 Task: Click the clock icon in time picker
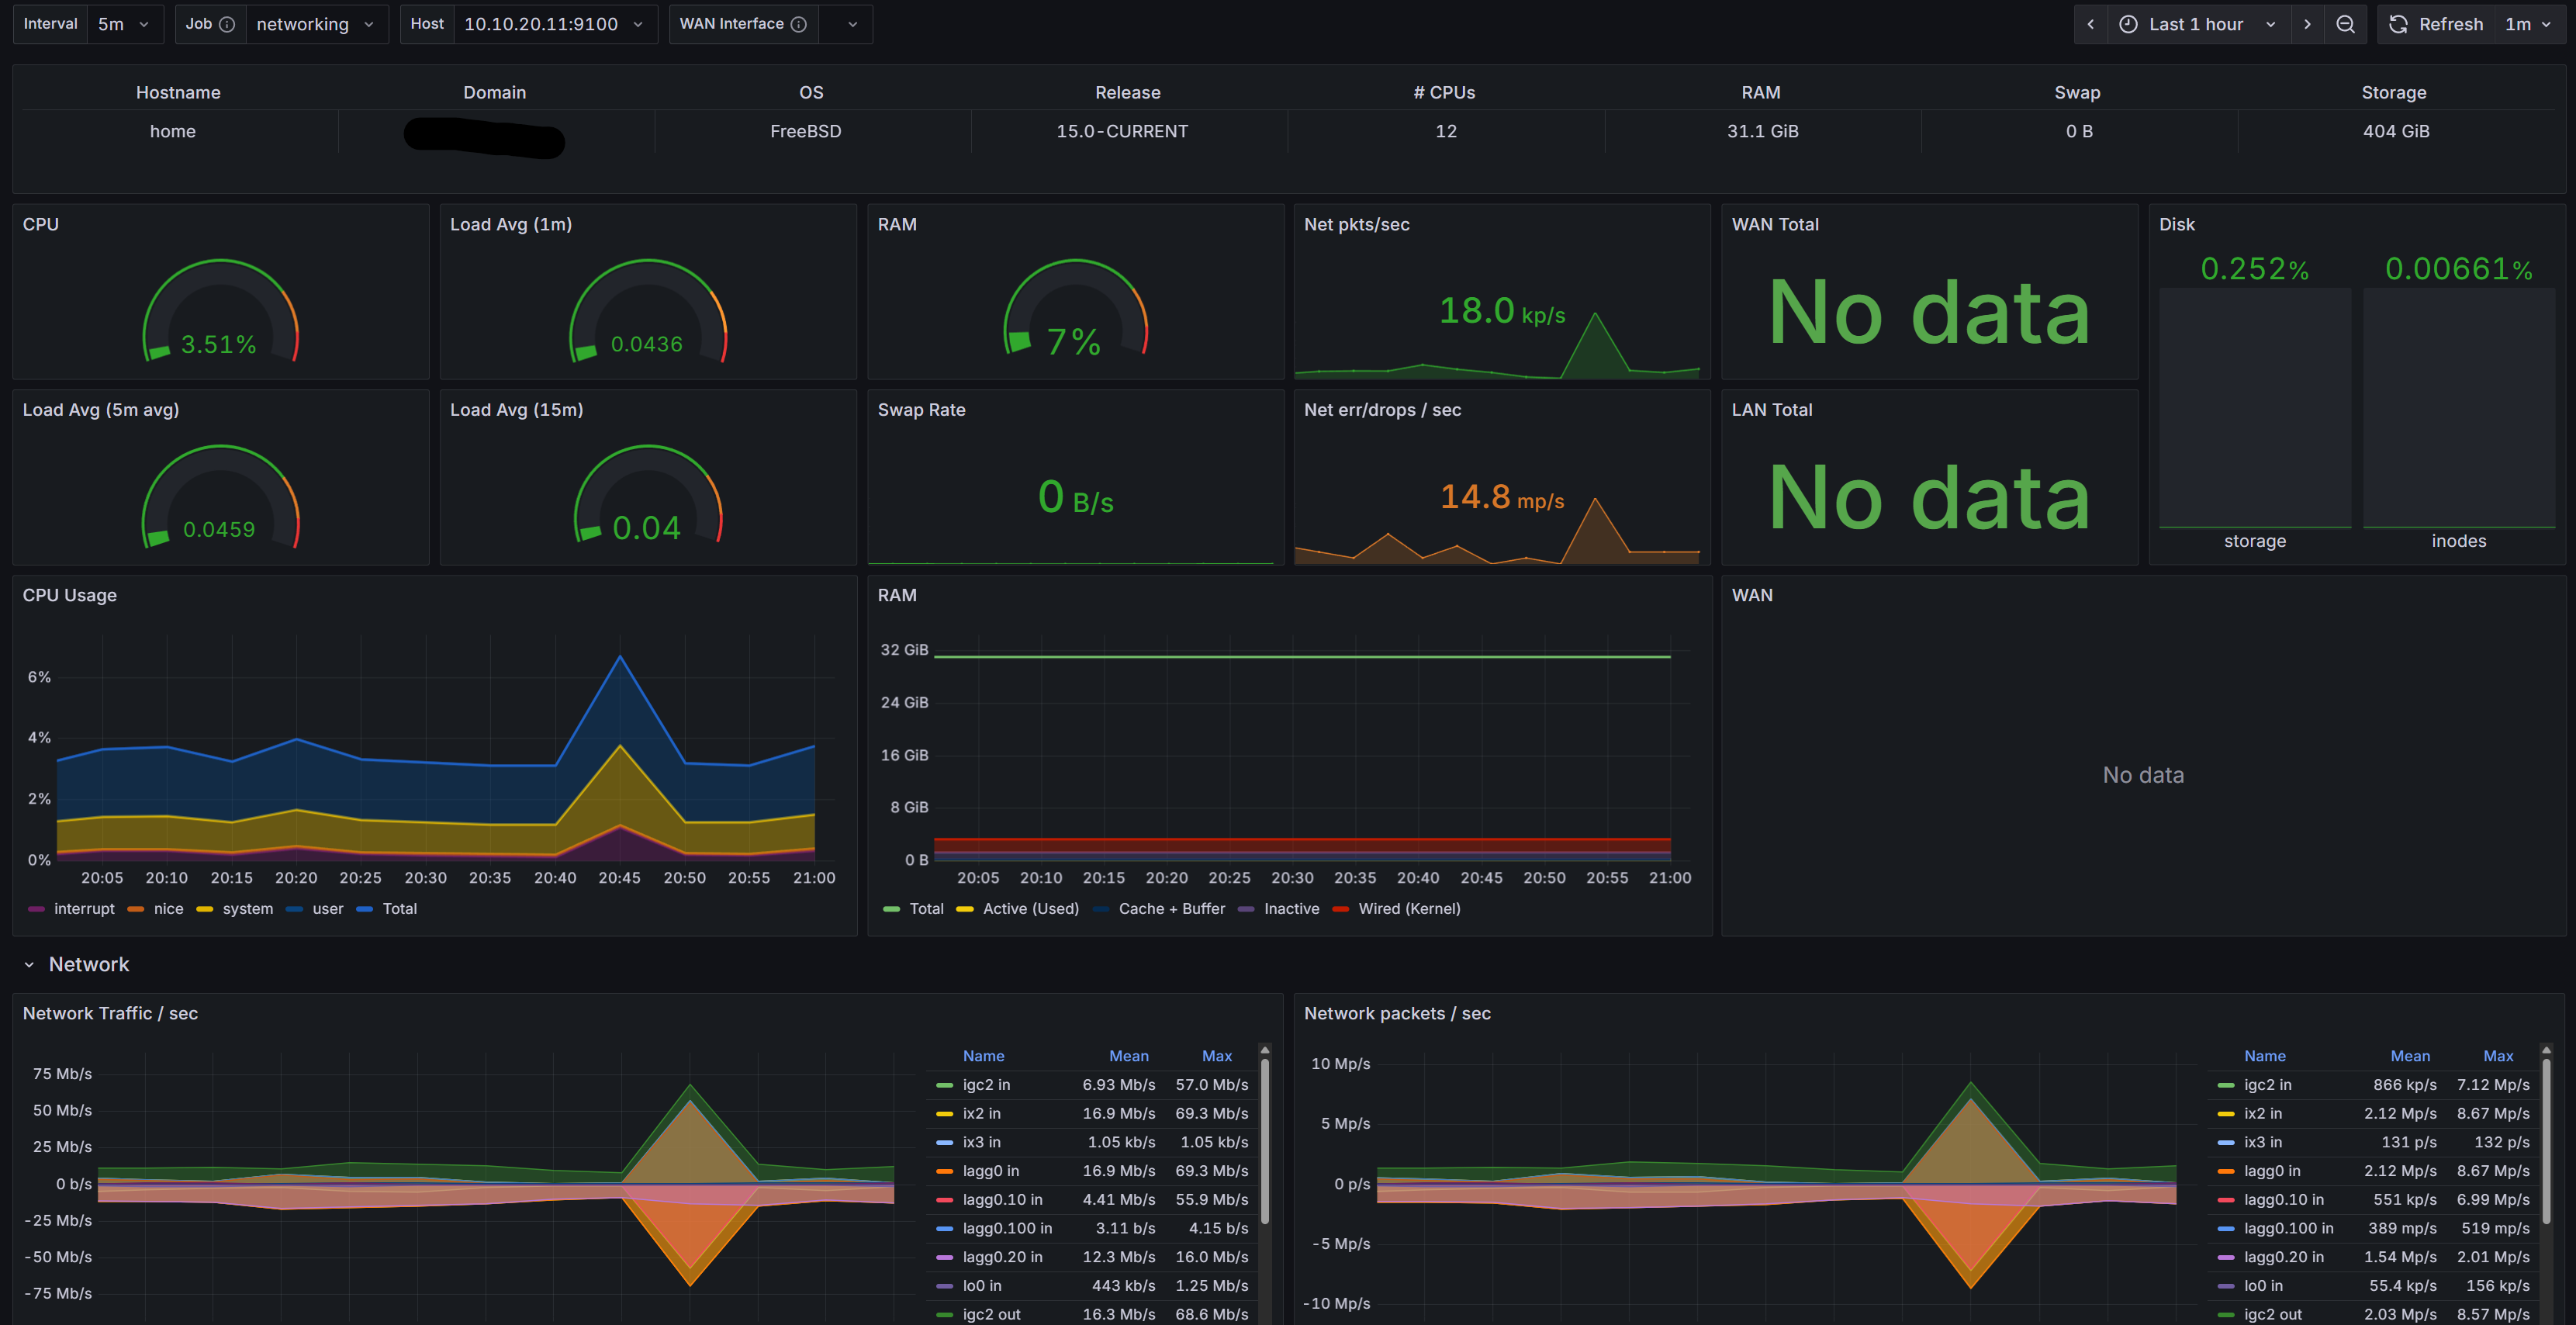pyautogui.click(x=2128, y=24)
